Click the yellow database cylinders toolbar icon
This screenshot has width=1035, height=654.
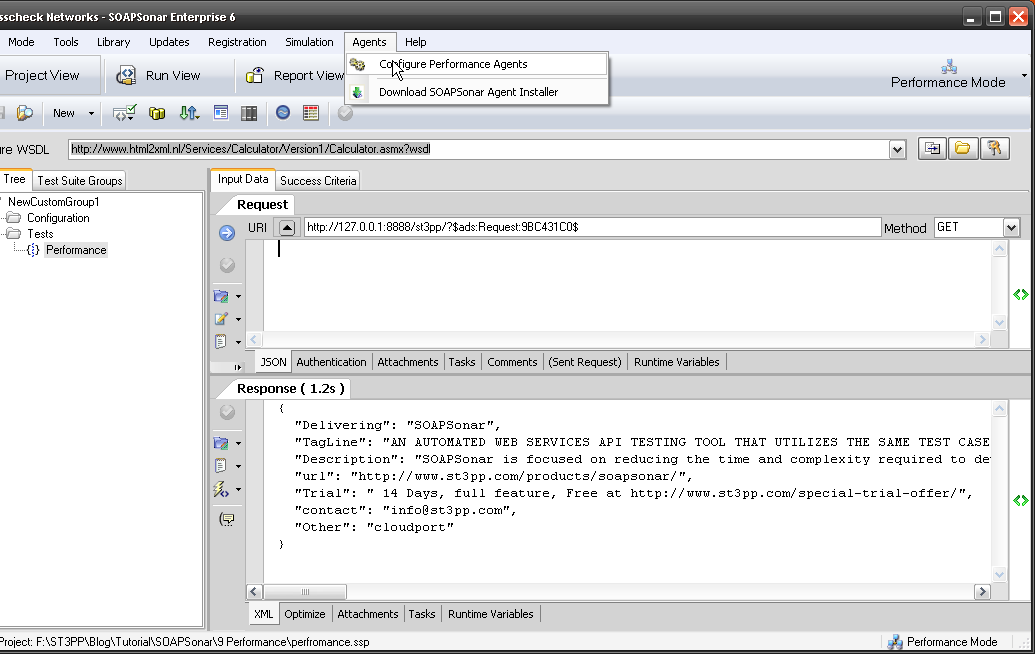tap(157, 114)
